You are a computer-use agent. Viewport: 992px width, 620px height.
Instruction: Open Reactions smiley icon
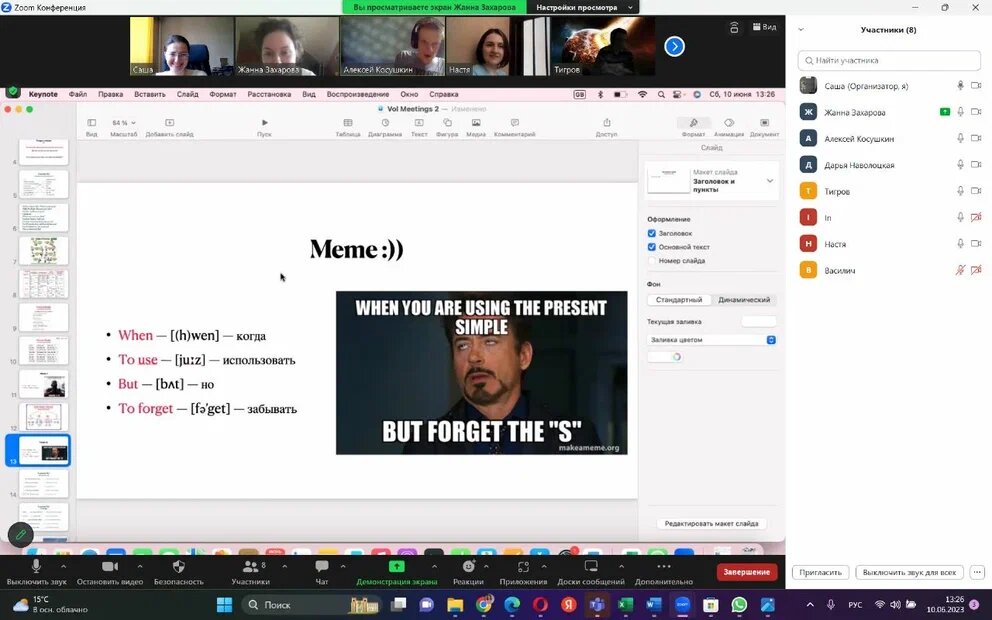(468, 566)
